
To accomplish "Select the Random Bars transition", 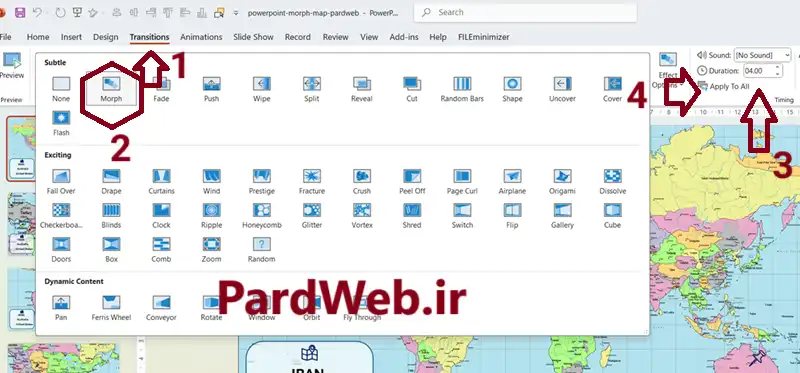I will (x=462, y=89).
